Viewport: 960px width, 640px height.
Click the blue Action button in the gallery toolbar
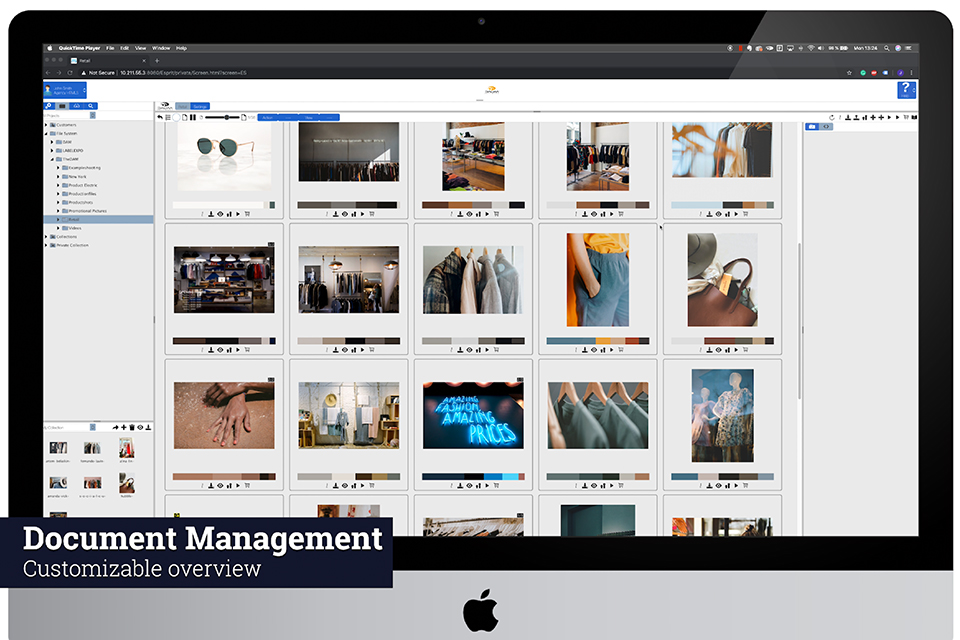268,117
